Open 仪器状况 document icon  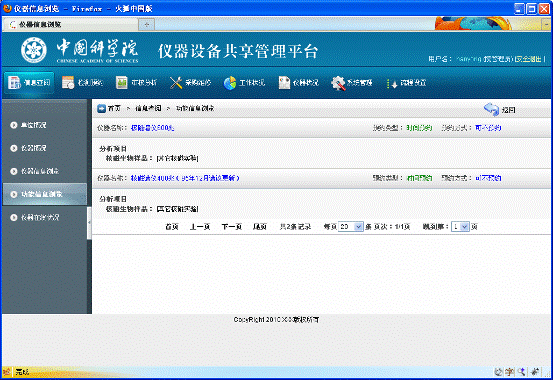click(284, 83)
